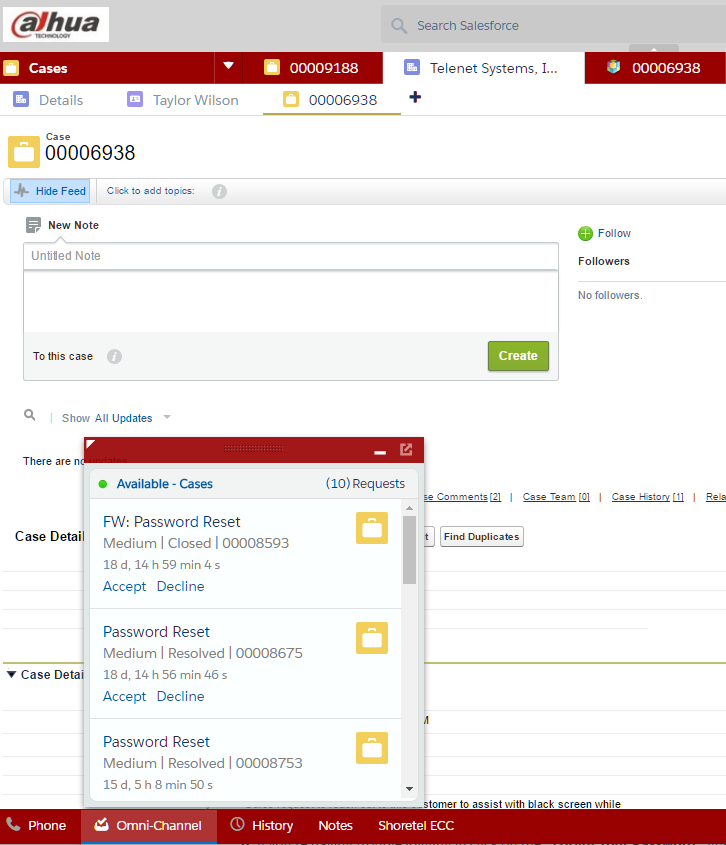Select the New Note publisher action
Screen dimensions: 726x845
click(x=63, y=225)
